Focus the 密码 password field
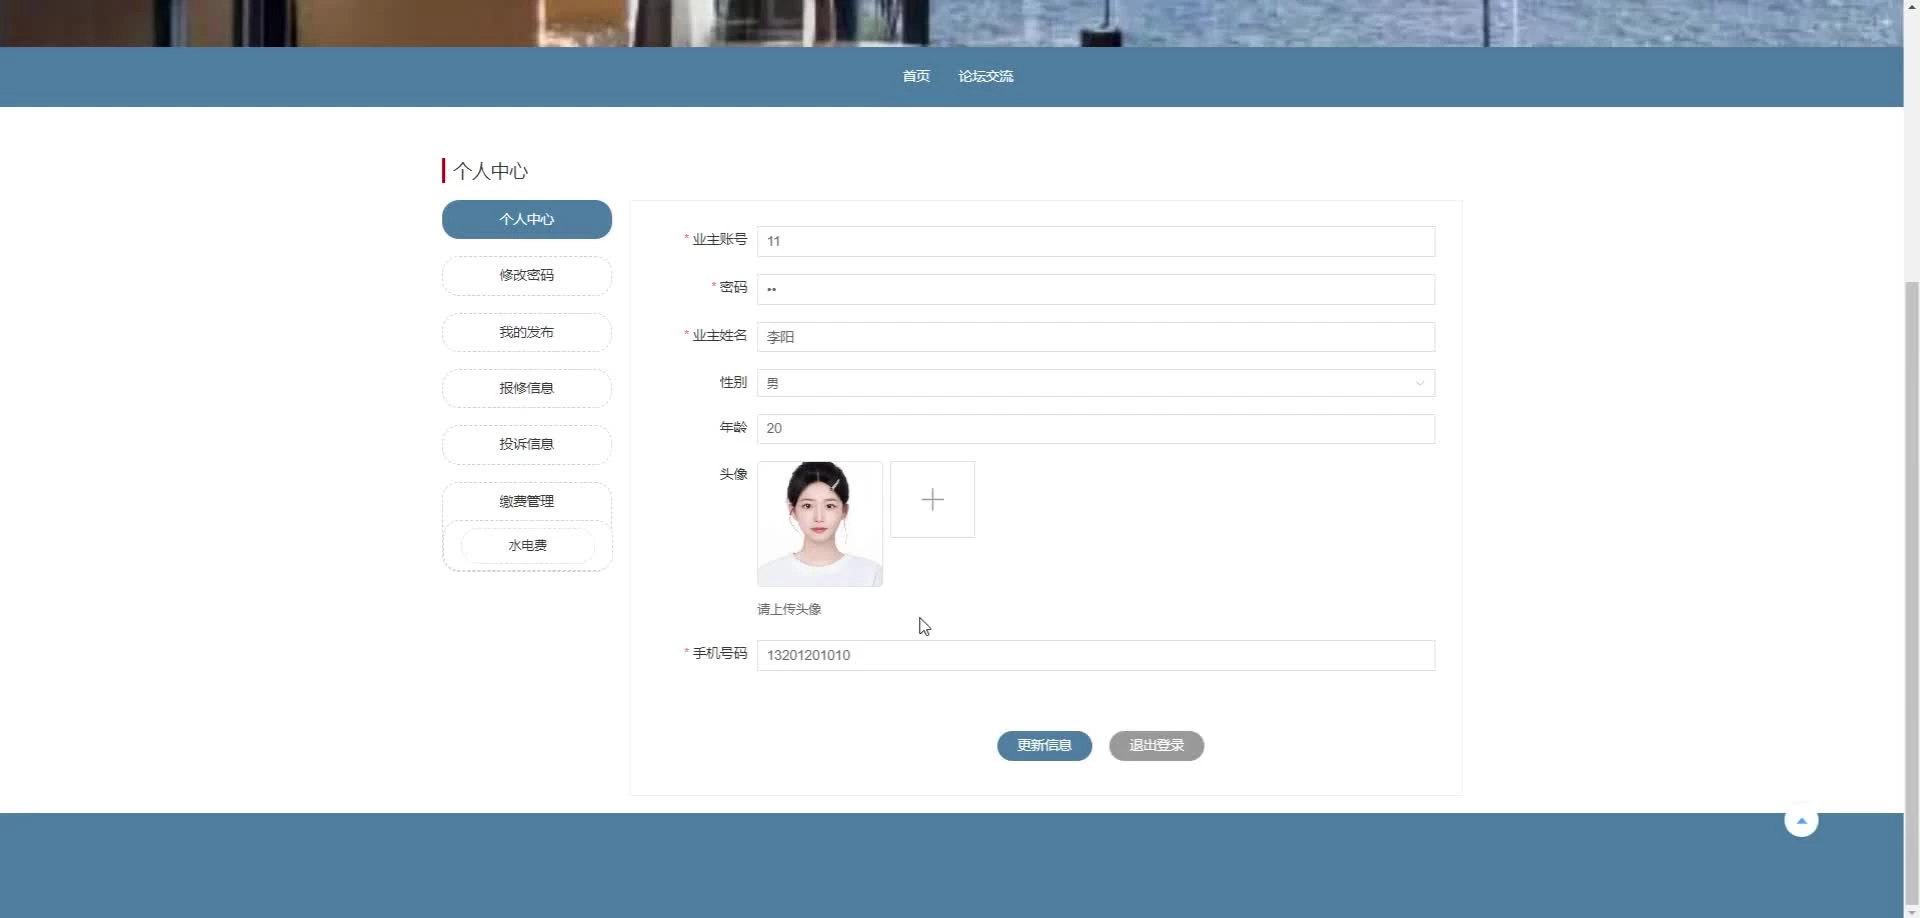This screenshot has width=1920, height=918. [1096, 289]
